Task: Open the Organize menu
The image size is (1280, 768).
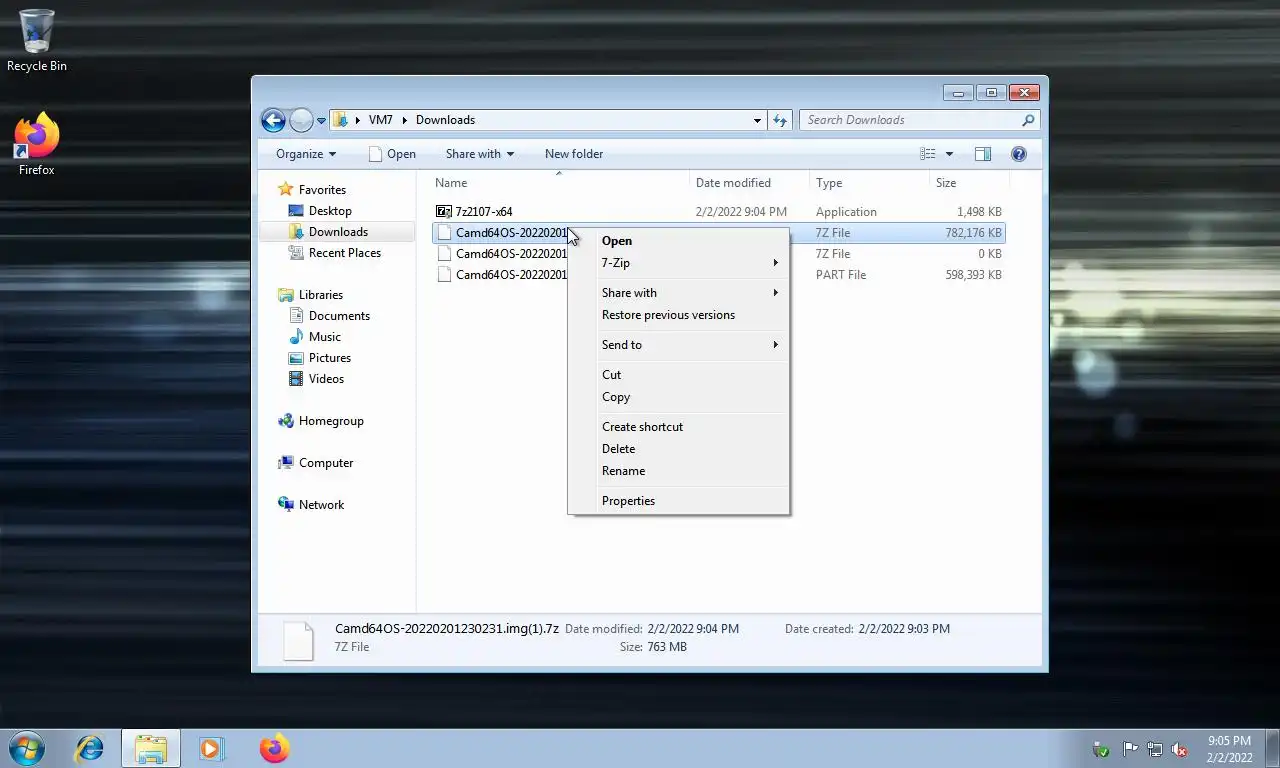Action: [x=306, y=154]
